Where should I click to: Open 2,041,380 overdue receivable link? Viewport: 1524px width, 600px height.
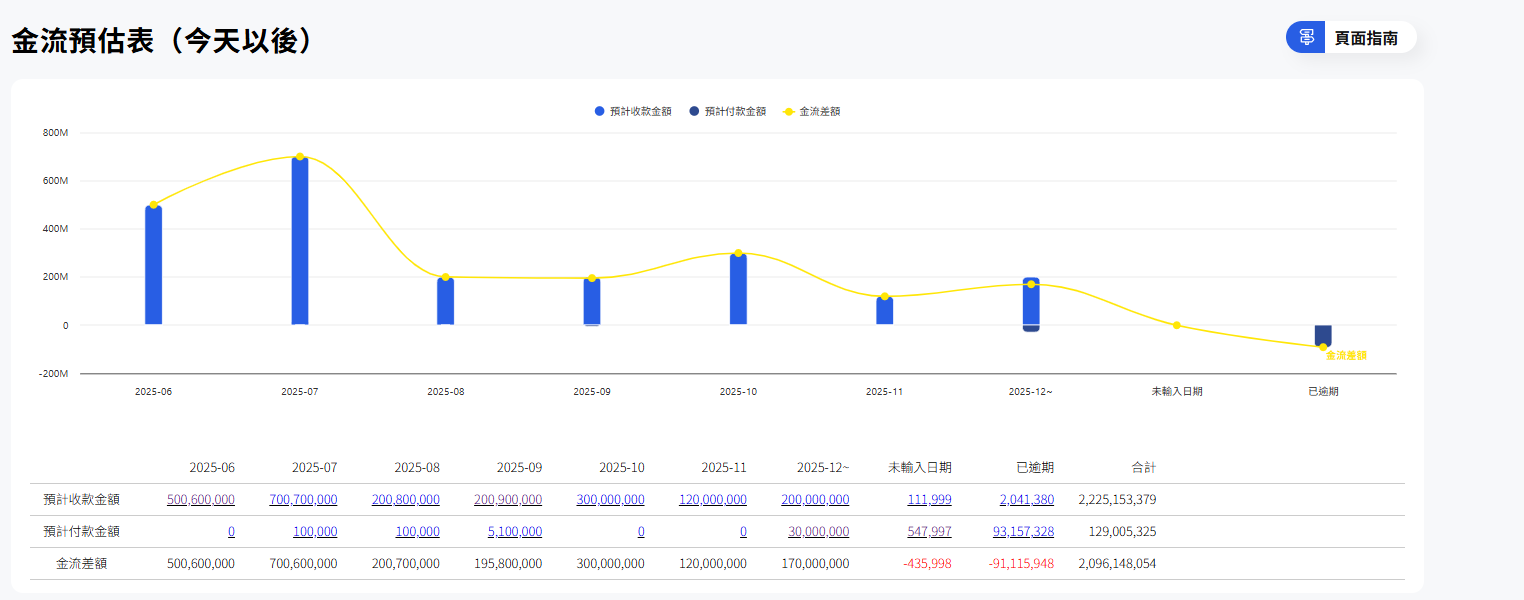pyautogui.click(x=1026, y=500)
